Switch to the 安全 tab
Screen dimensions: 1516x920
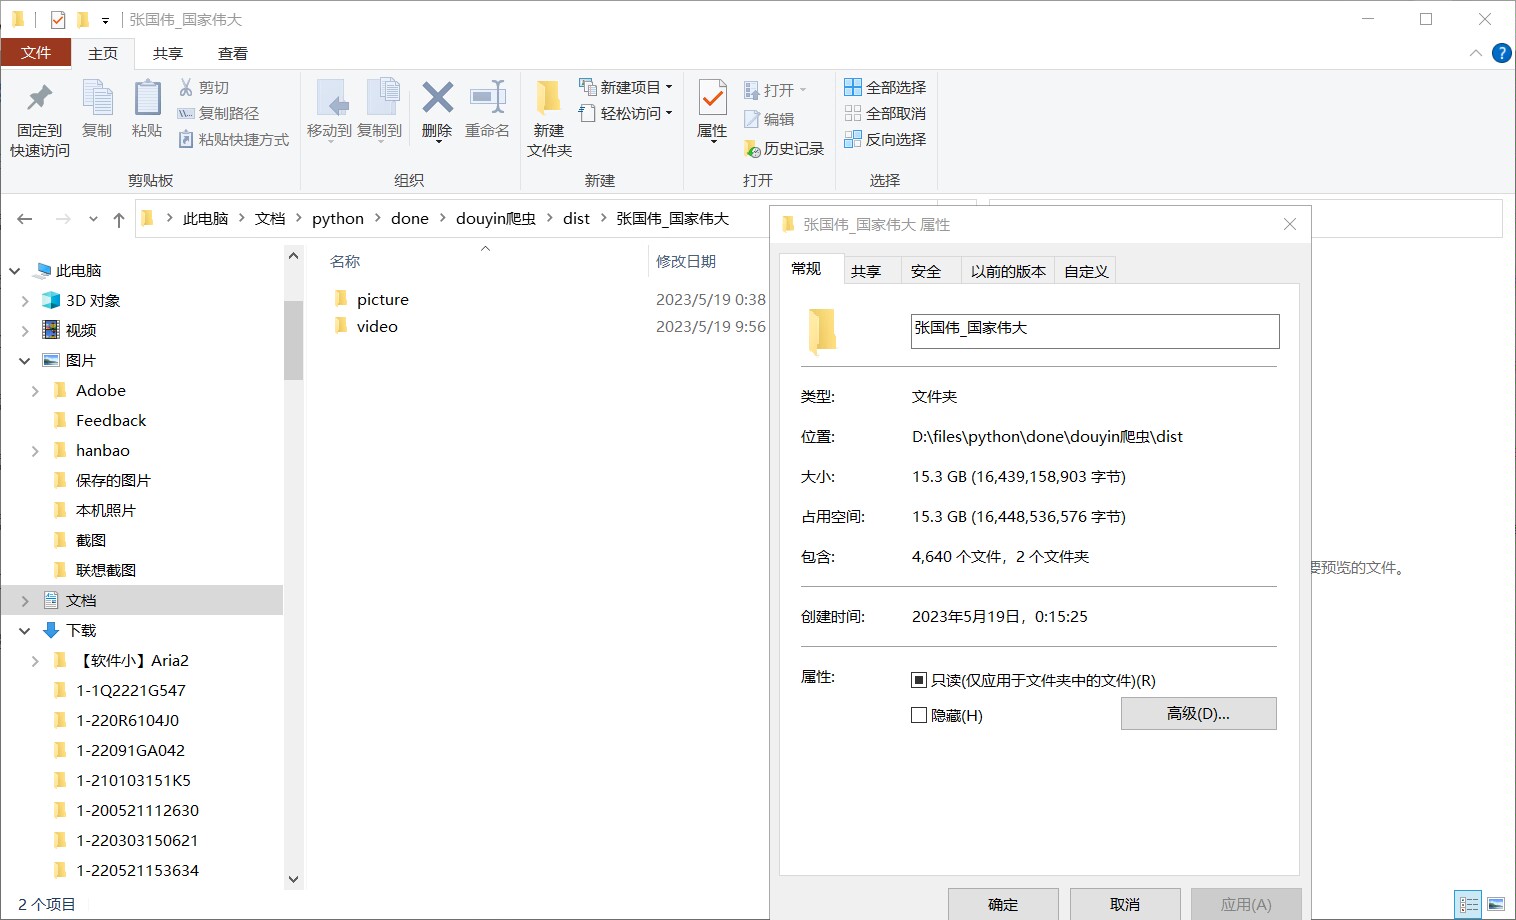tap(925, 271)
